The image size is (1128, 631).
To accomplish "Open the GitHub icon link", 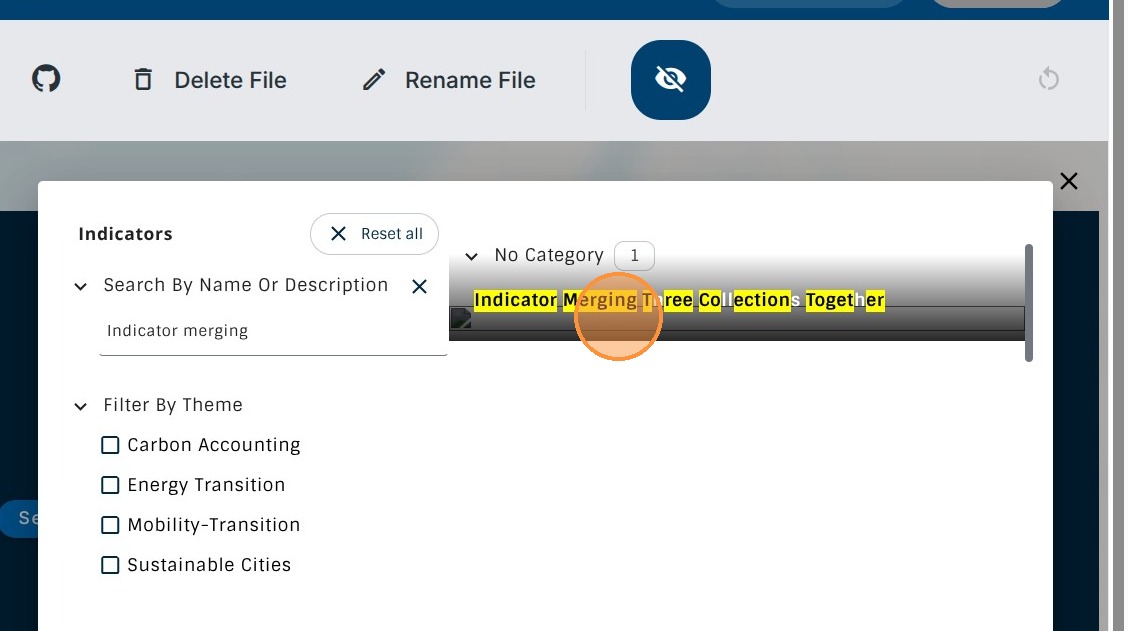I will (46, 79).
